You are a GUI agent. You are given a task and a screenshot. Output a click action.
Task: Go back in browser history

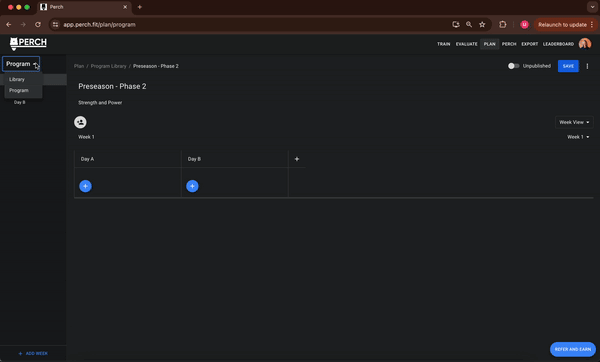(8, 24)
